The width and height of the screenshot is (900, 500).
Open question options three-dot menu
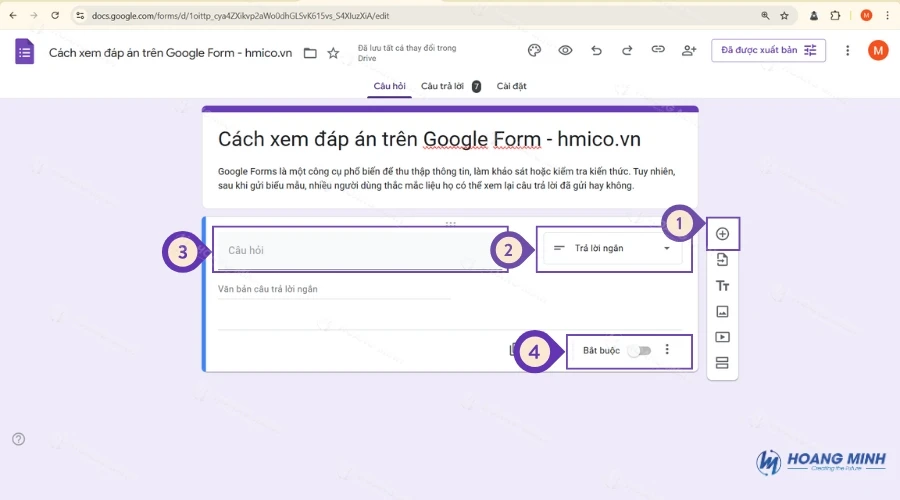pyautogui.click(x=667, y=350)
